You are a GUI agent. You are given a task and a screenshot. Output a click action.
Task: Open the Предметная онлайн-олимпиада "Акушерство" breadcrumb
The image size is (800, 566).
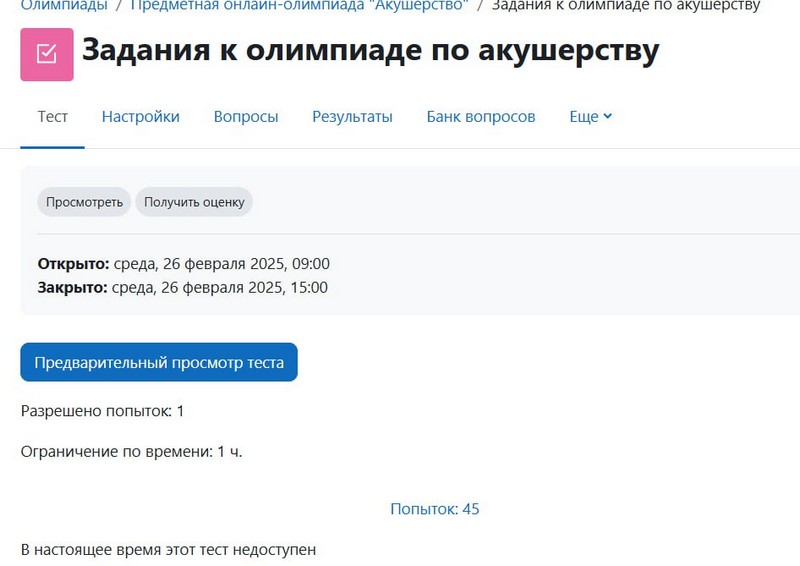click(x=300, y=6)
